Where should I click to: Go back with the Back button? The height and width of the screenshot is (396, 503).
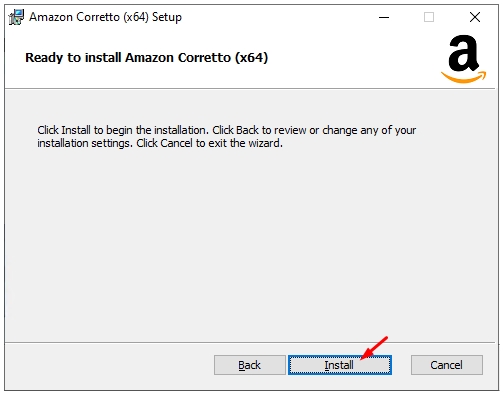tap(250, 365)
